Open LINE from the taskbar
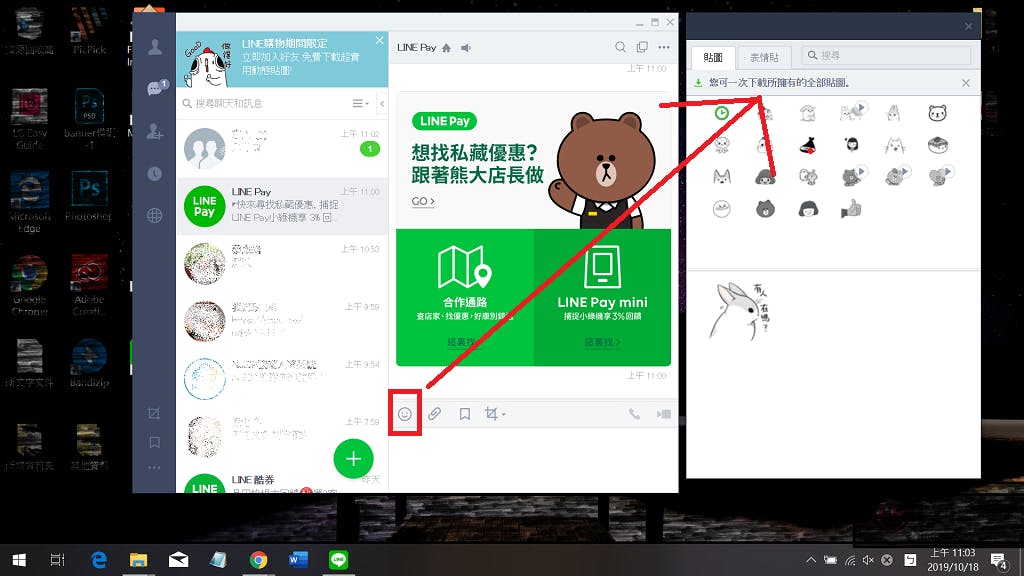Viewport: 1024px width, 576px height. [338, 560]
